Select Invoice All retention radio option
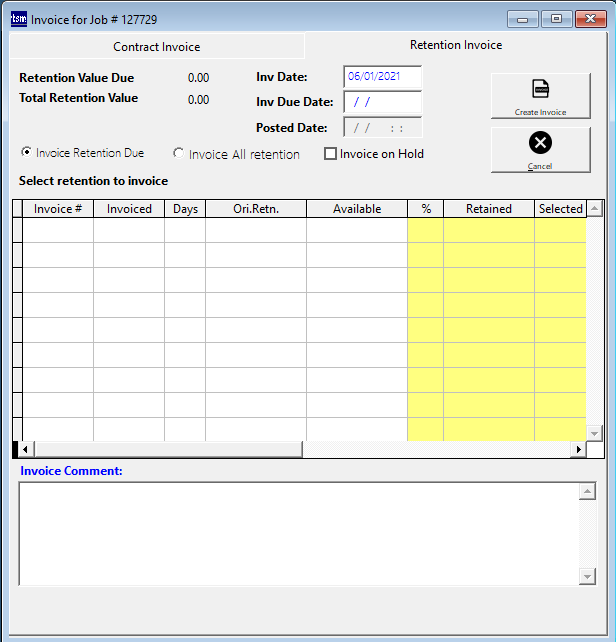This screenshot has height=642, width=616. (x=179, y=154)
